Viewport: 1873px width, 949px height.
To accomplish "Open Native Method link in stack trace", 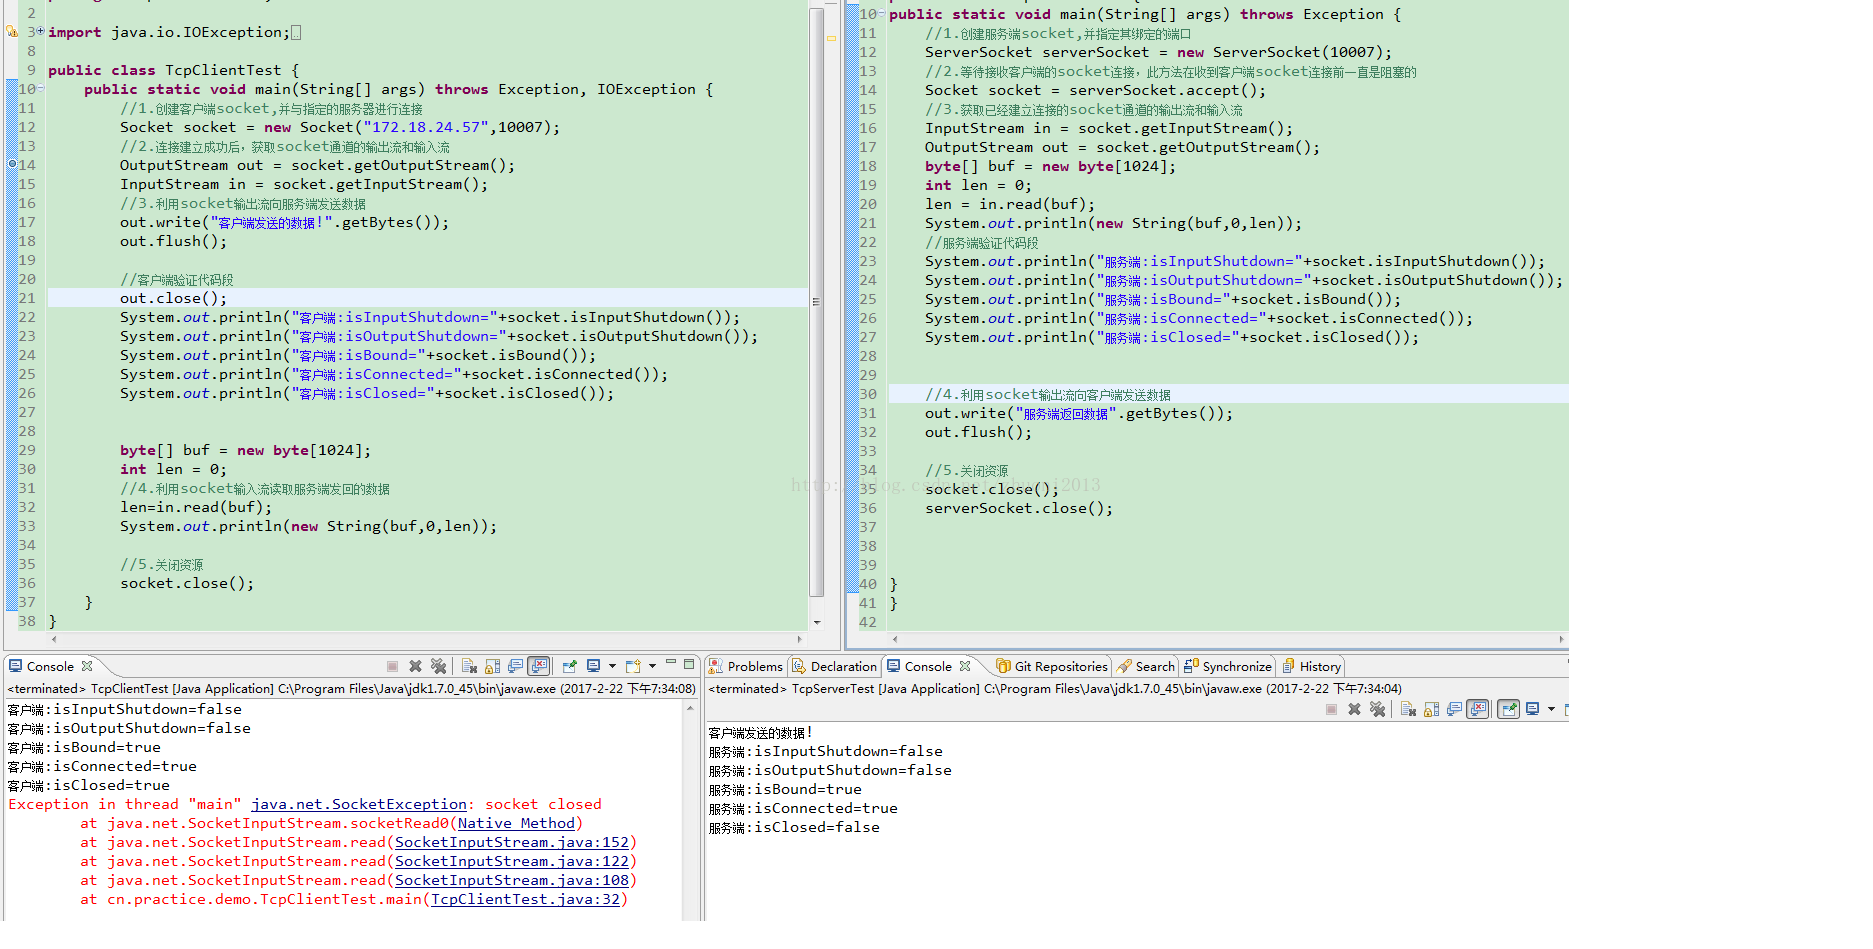I will pyautogui.click(x=516, y=823).
